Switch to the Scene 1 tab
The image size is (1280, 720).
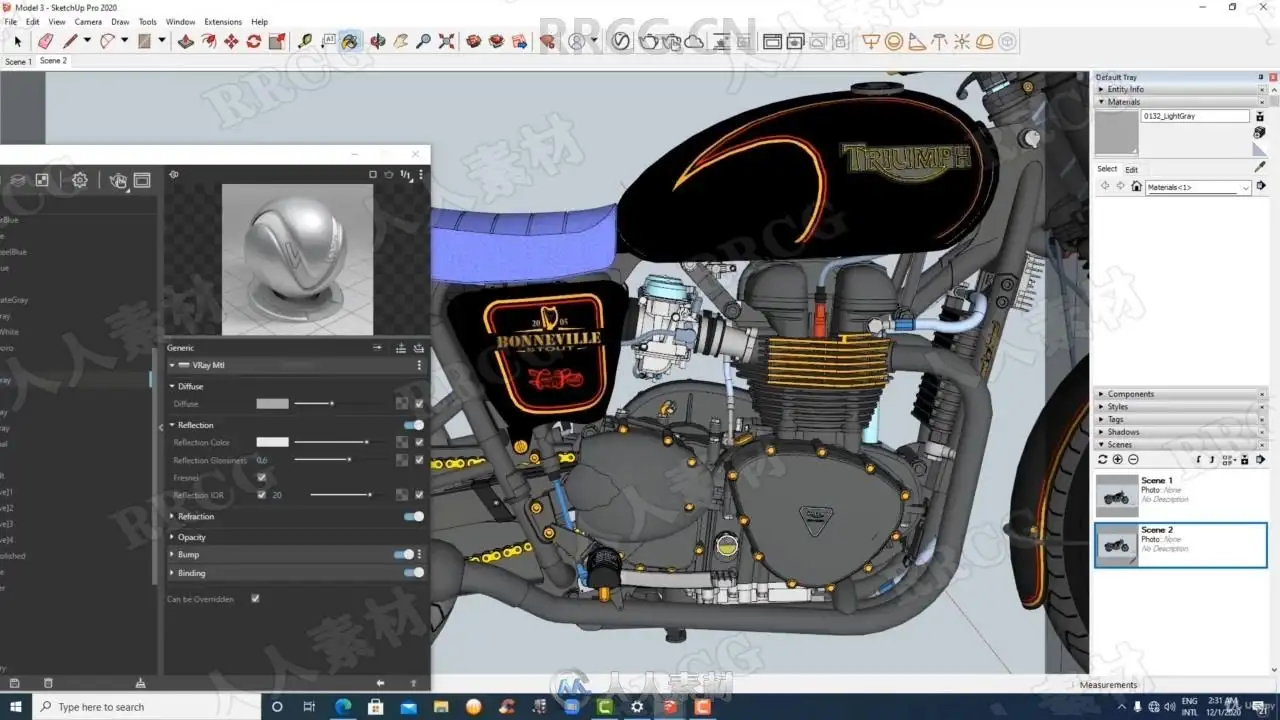tap(18, 62)
